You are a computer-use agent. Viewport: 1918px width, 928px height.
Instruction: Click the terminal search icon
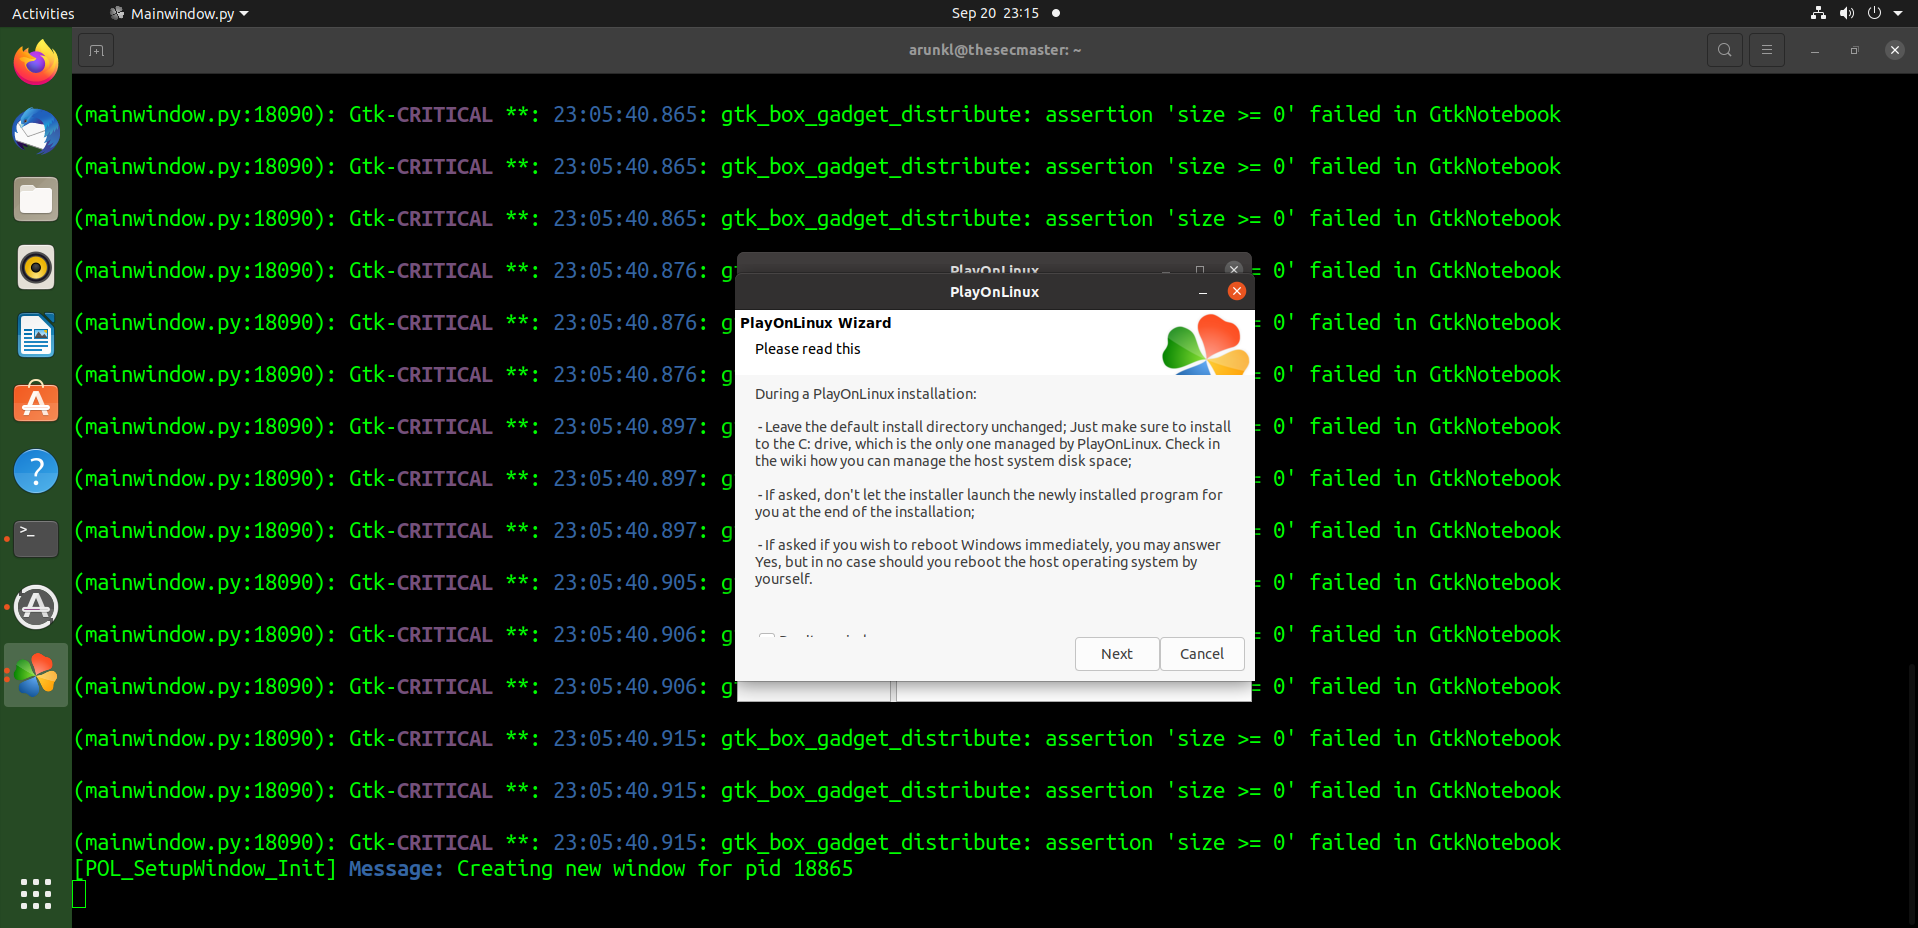pos(1724,50)
